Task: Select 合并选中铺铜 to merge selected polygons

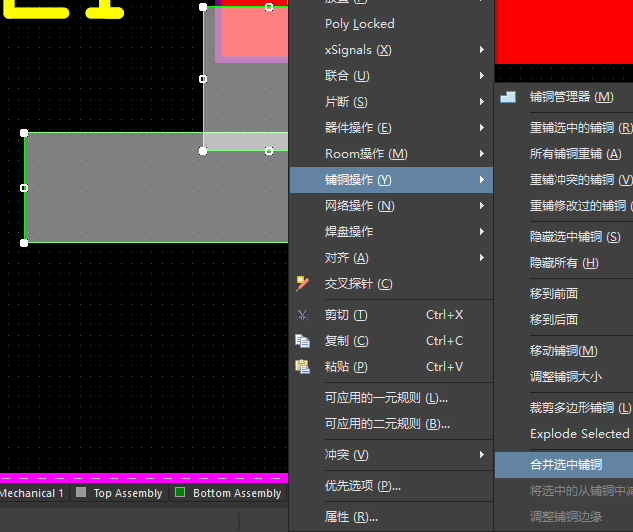Action: coord(566,465)
